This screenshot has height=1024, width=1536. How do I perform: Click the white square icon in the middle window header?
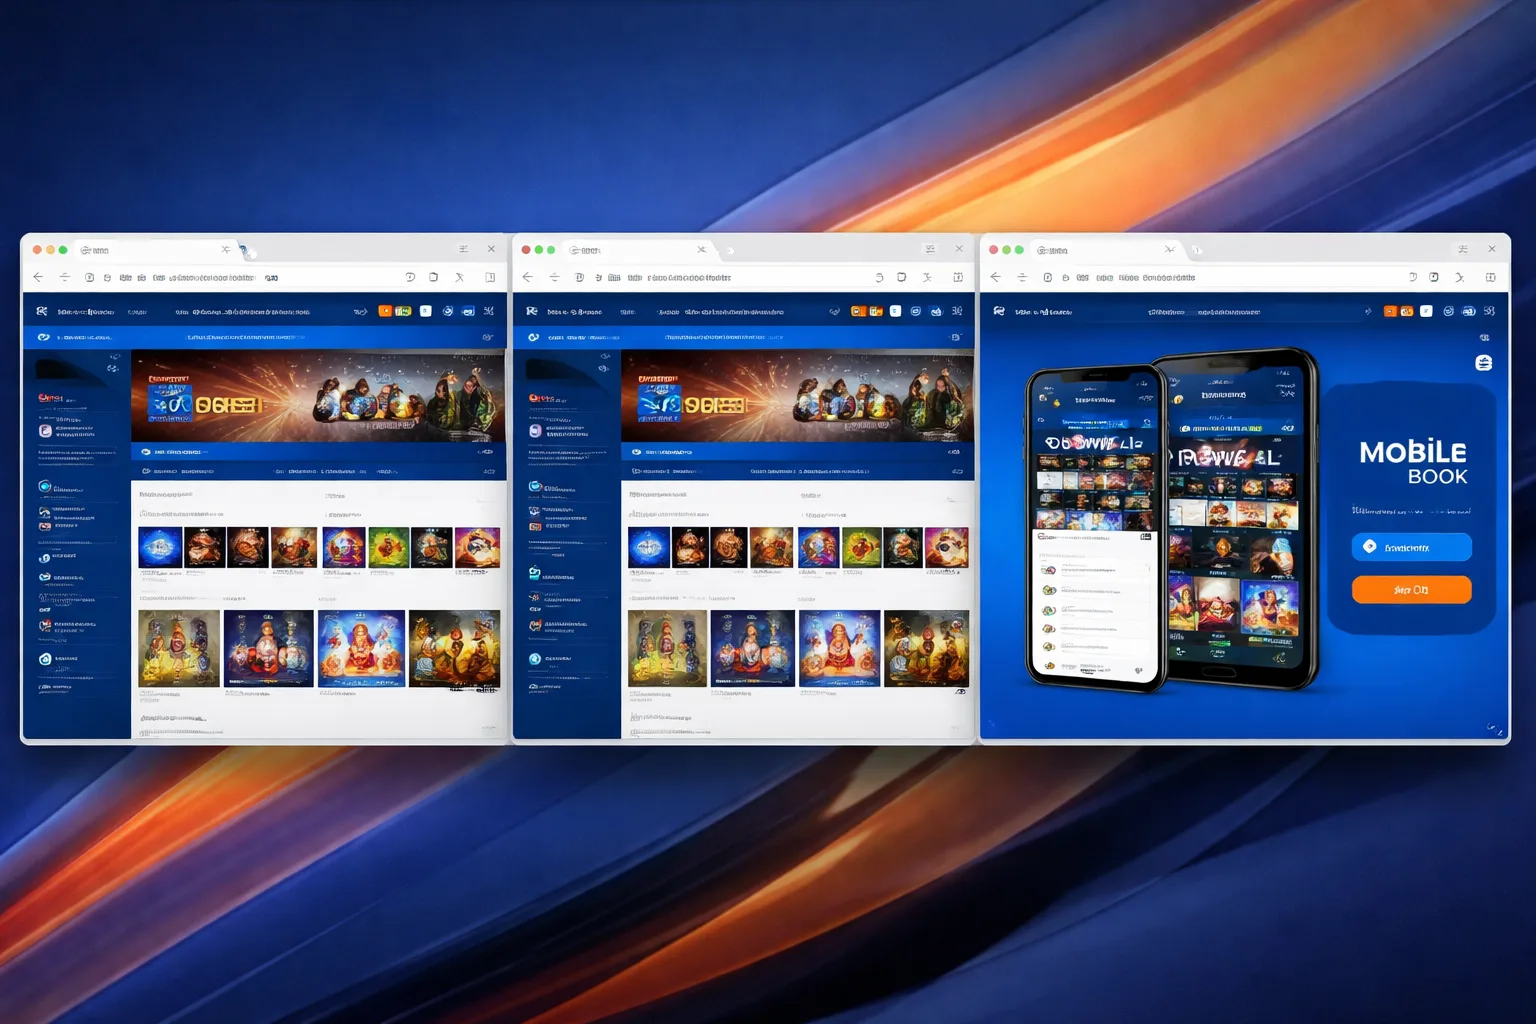tap(895, 311)
